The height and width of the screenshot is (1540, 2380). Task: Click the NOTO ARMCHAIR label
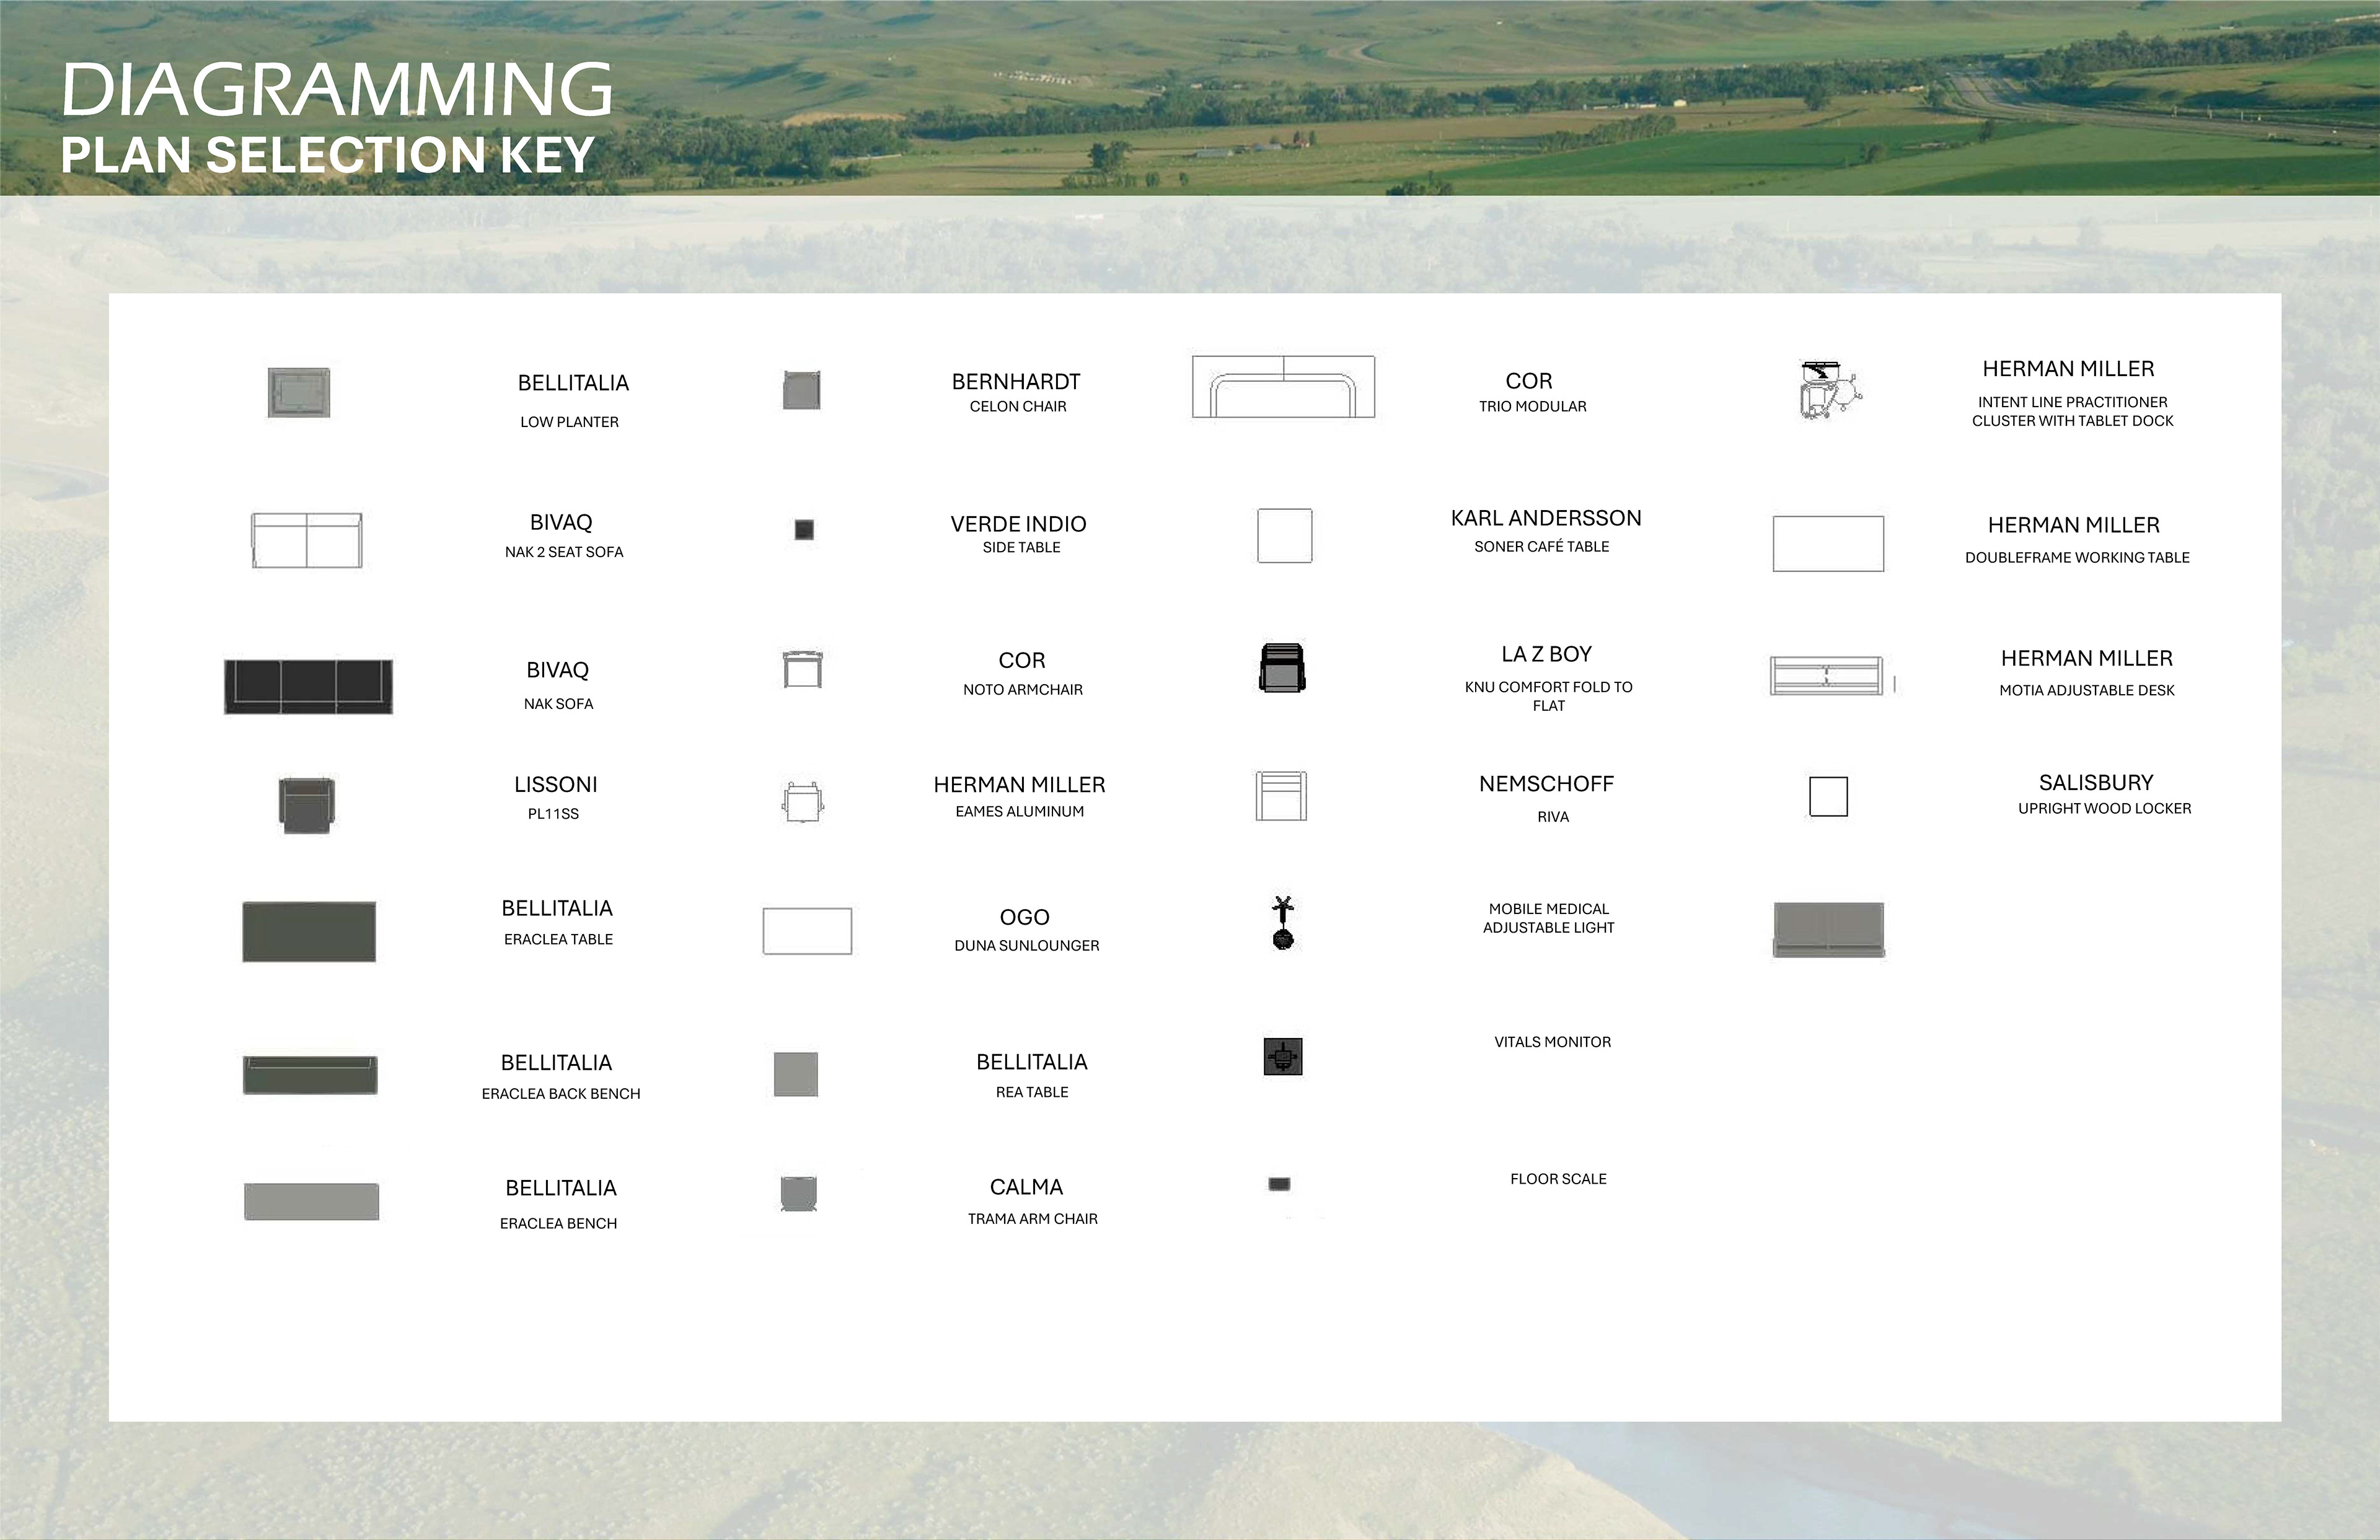point(1023,690)
